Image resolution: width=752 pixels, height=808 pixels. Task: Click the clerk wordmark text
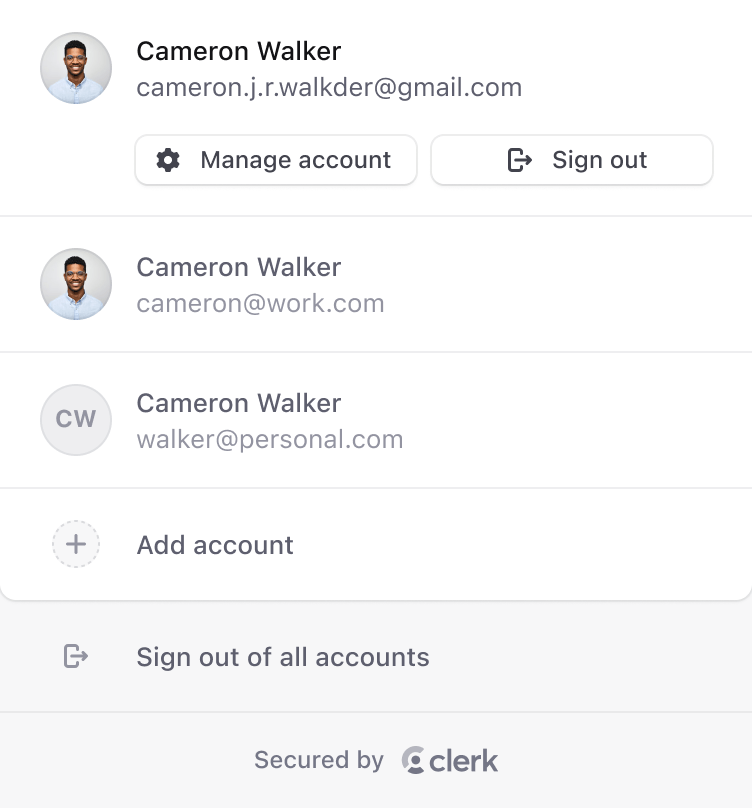point(464,761)
